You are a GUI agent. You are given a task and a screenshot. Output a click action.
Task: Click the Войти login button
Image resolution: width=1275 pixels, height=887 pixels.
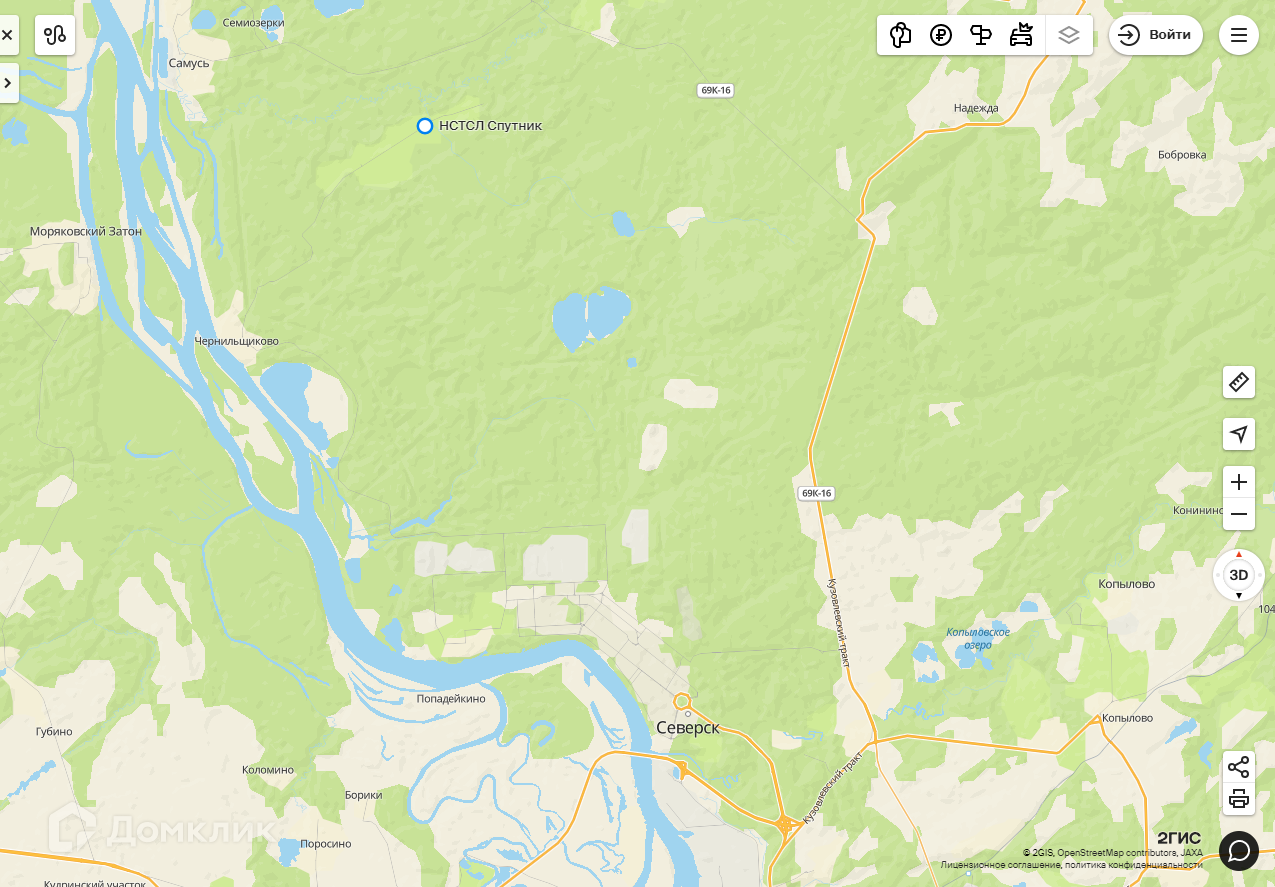click(1156, 35)
